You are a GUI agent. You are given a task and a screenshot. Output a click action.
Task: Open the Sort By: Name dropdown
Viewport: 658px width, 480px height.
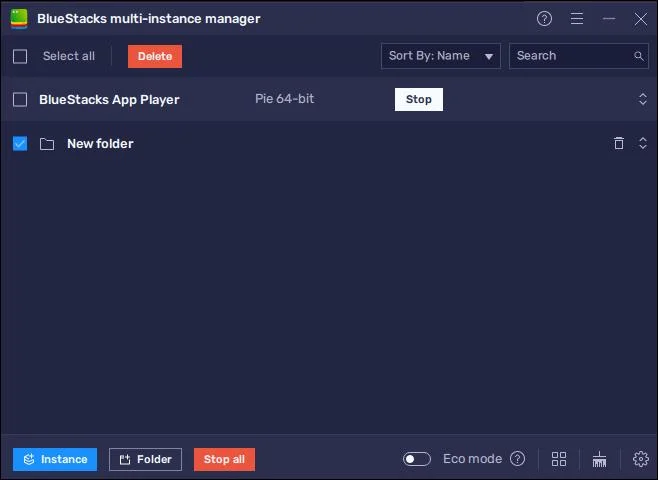[441, 56]
